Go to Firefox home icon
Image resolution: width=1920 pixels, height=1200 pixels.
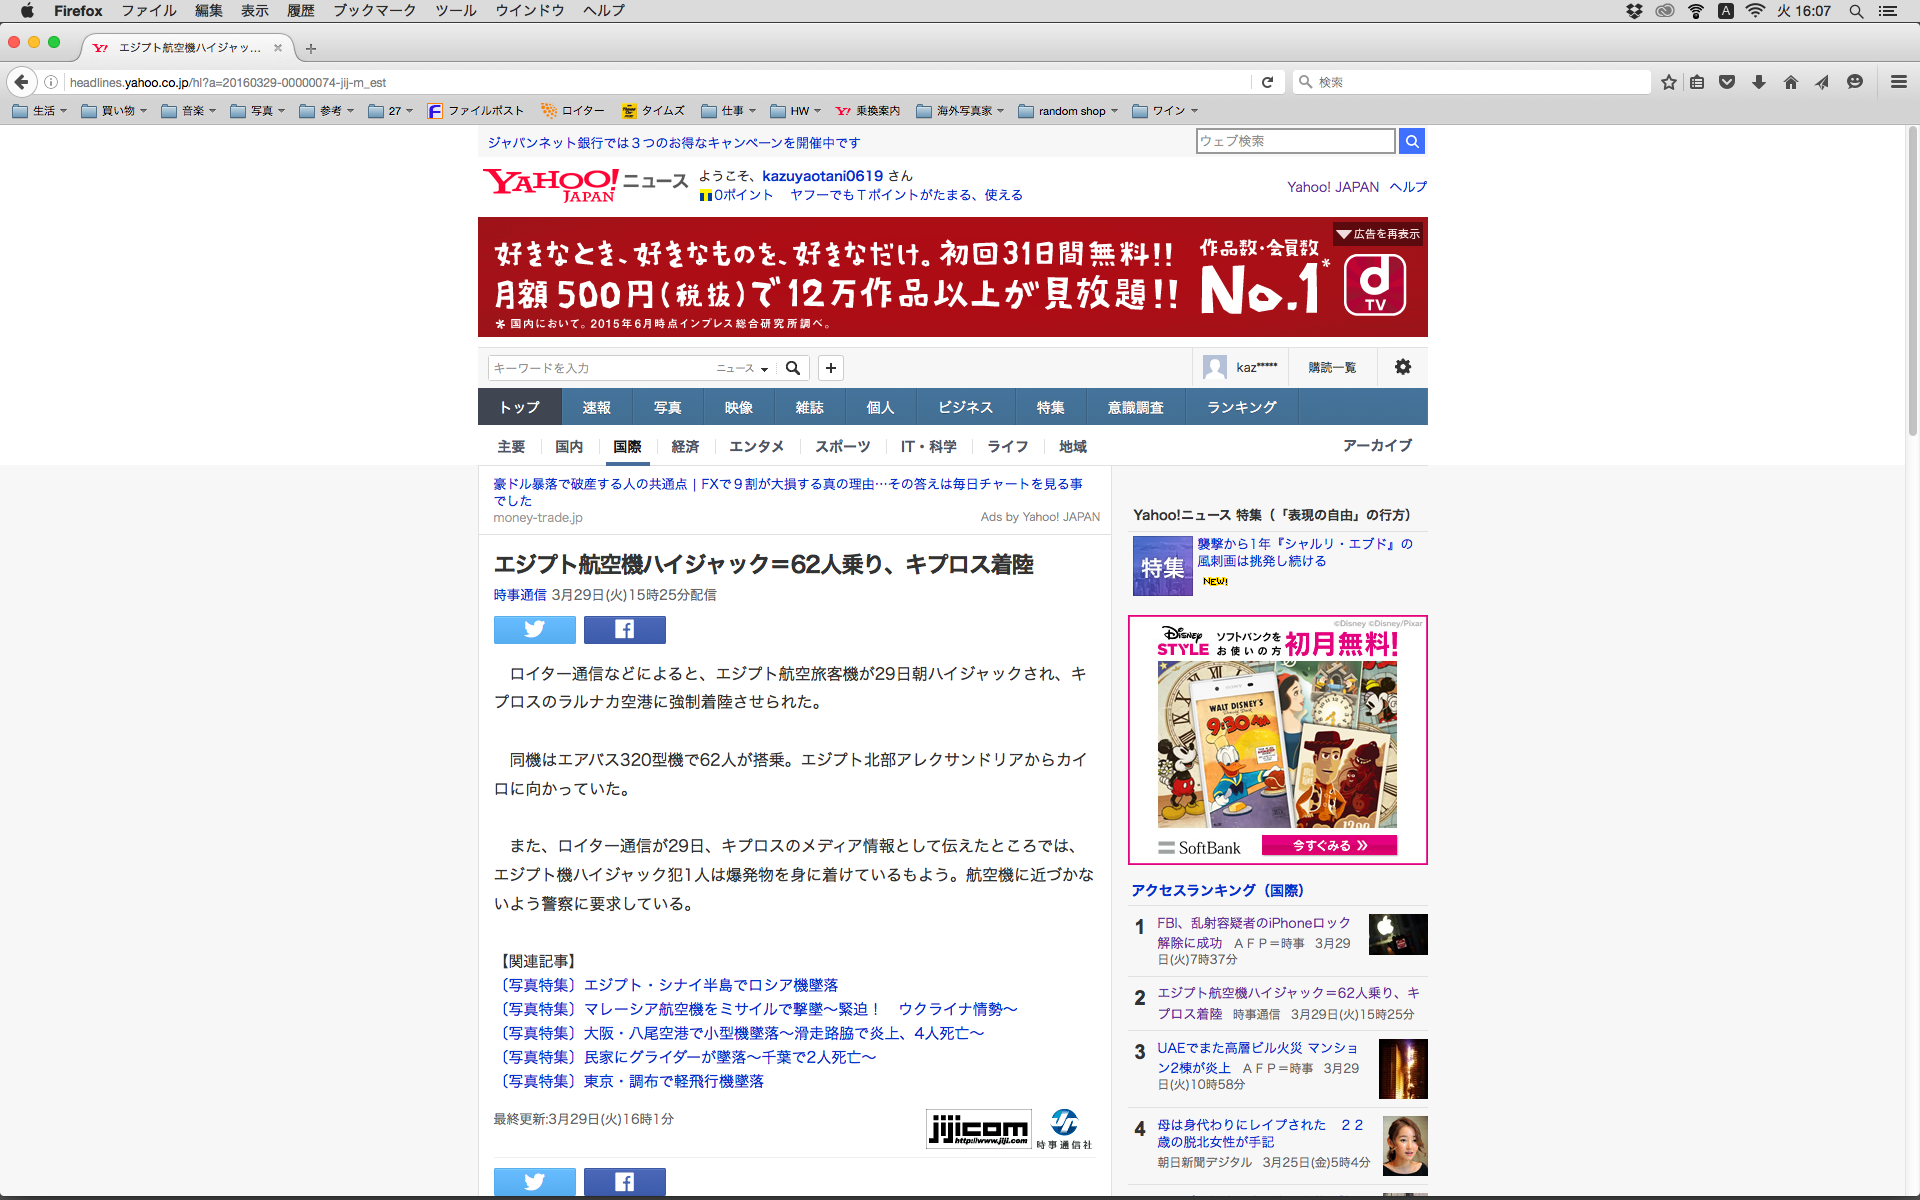tap(1790, 82)
